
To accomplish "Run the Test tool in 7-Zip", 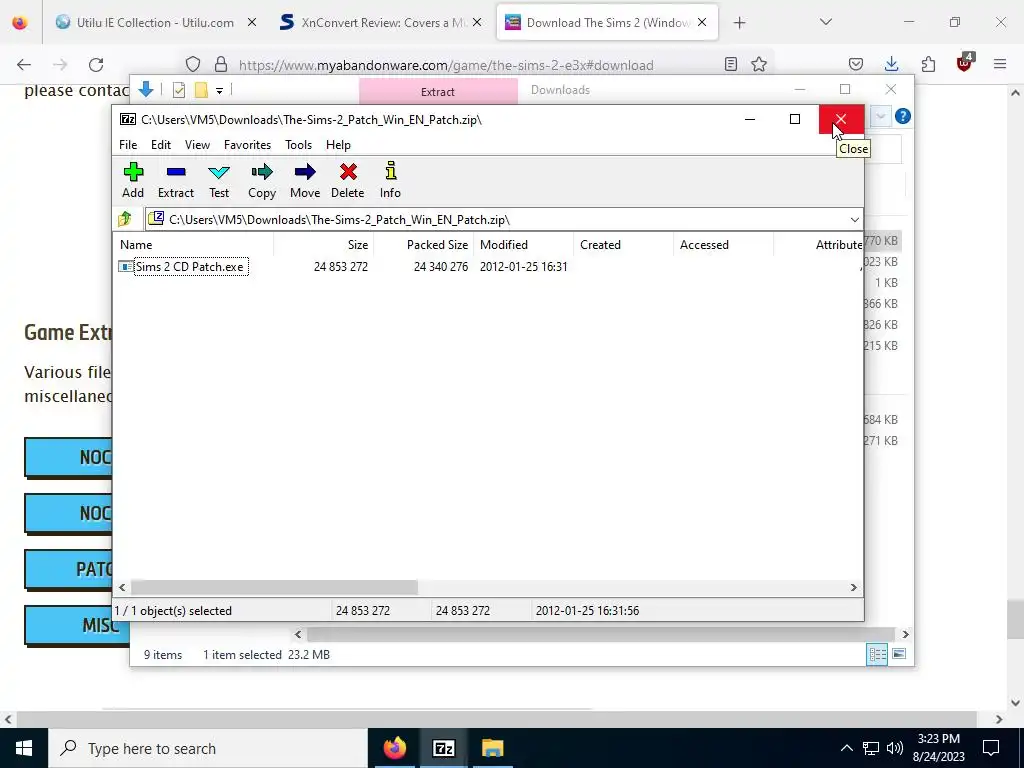I will pyautogui.click(x=219, y=180).
